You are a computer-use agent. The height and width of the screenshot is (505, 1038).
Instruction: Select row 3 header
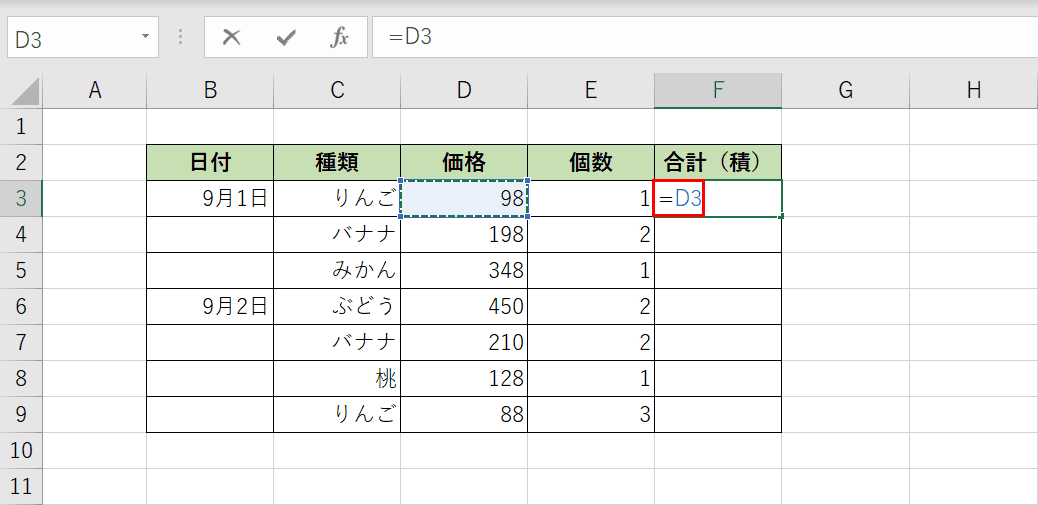click(21, 199)
